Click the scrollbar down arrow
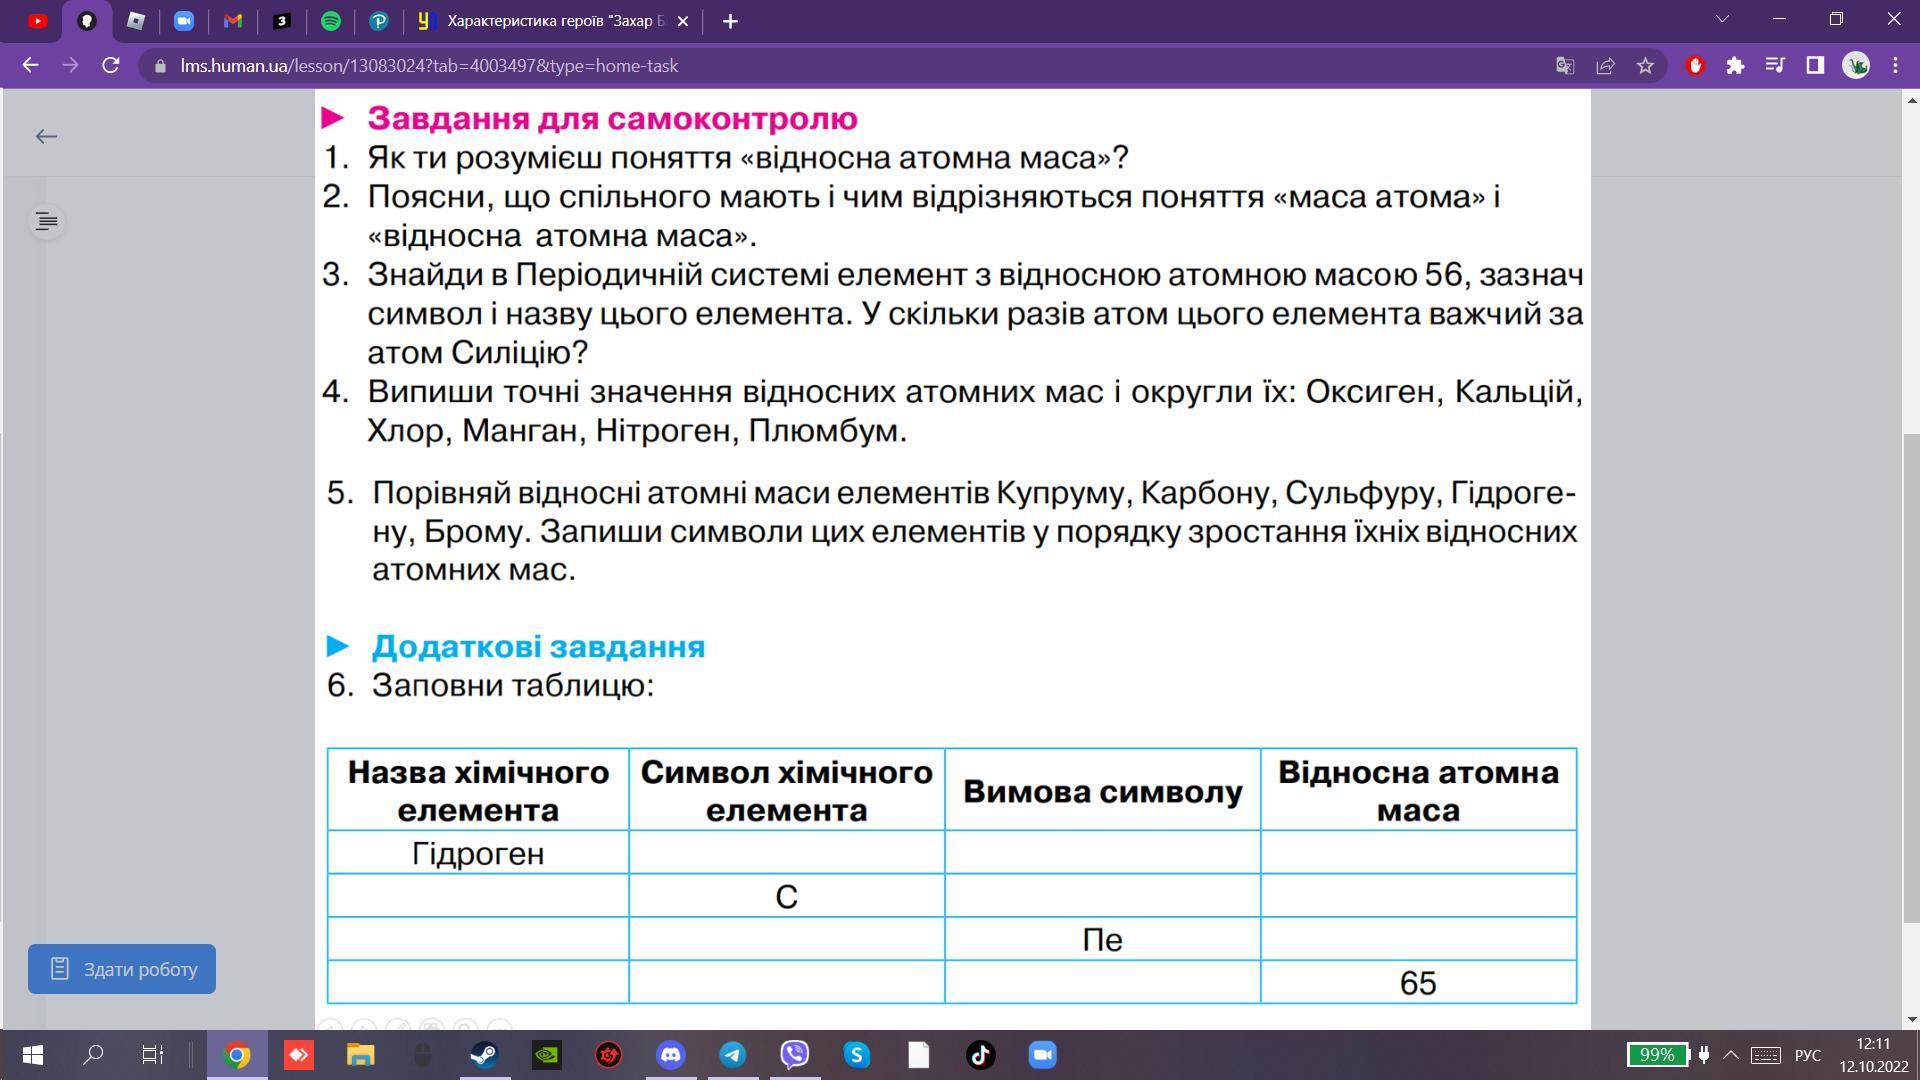 point(1911,1019)
